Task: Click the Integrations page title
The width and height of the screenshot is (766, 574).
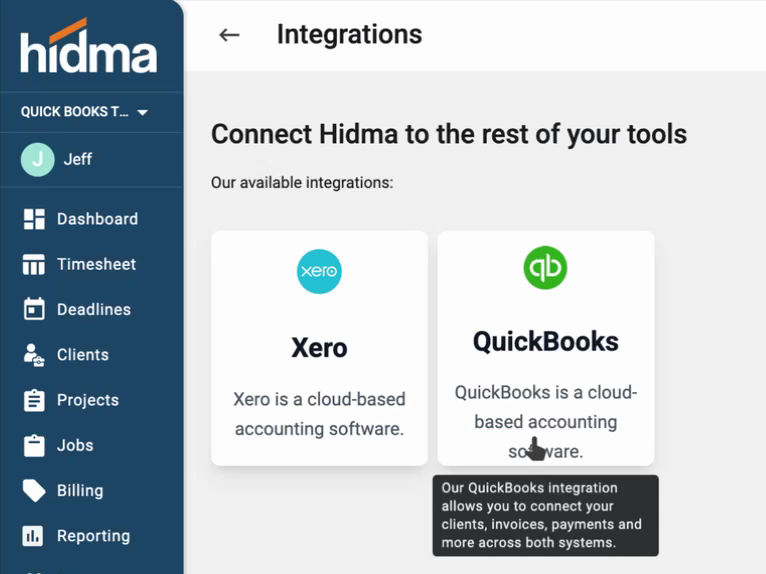Action: (x=349, y=35)
